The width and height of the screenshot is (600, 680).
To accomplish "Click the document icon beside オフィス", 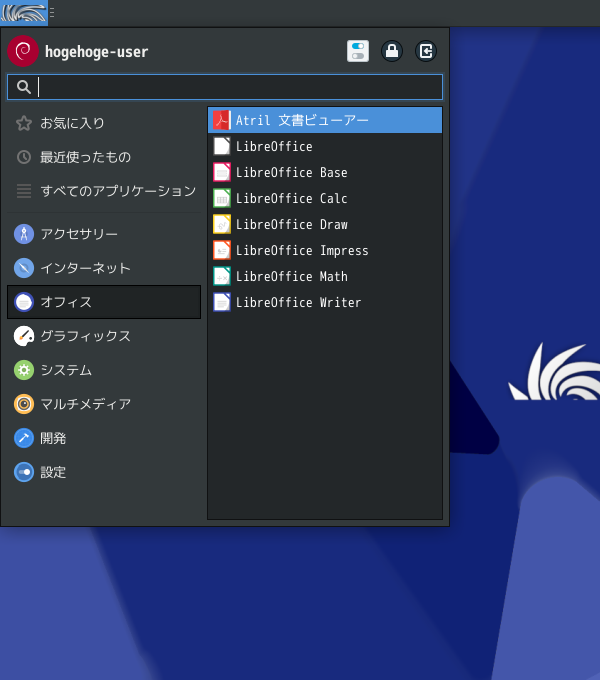I will pyautogui.click(x=24, y=302).
